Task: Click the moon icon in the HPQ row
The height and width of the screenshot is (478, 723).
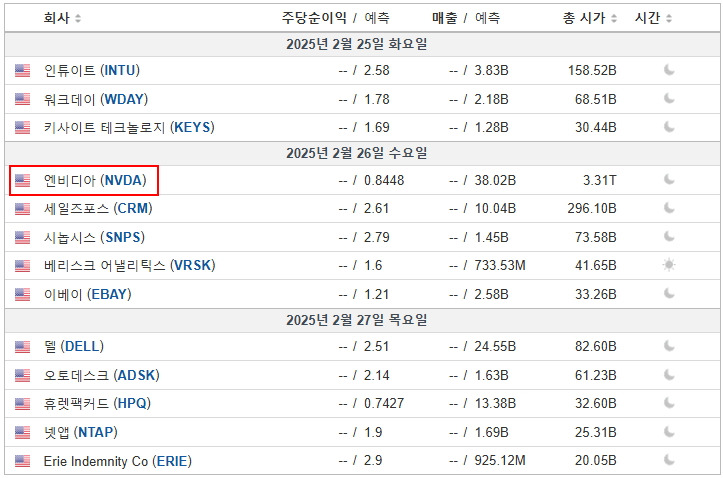Action: (x=669, y=403)
